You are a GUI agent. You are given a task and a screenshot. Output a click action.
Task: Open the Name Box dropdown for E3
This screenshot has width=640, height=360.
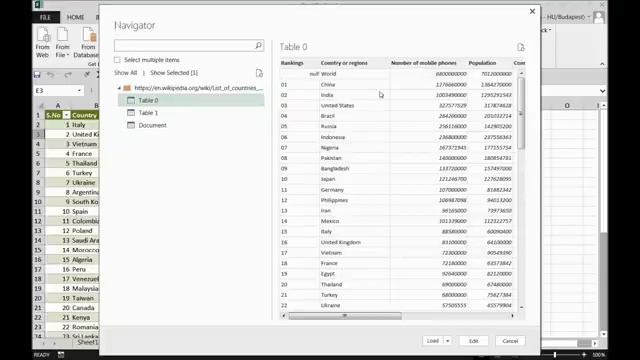pos(79,91)
